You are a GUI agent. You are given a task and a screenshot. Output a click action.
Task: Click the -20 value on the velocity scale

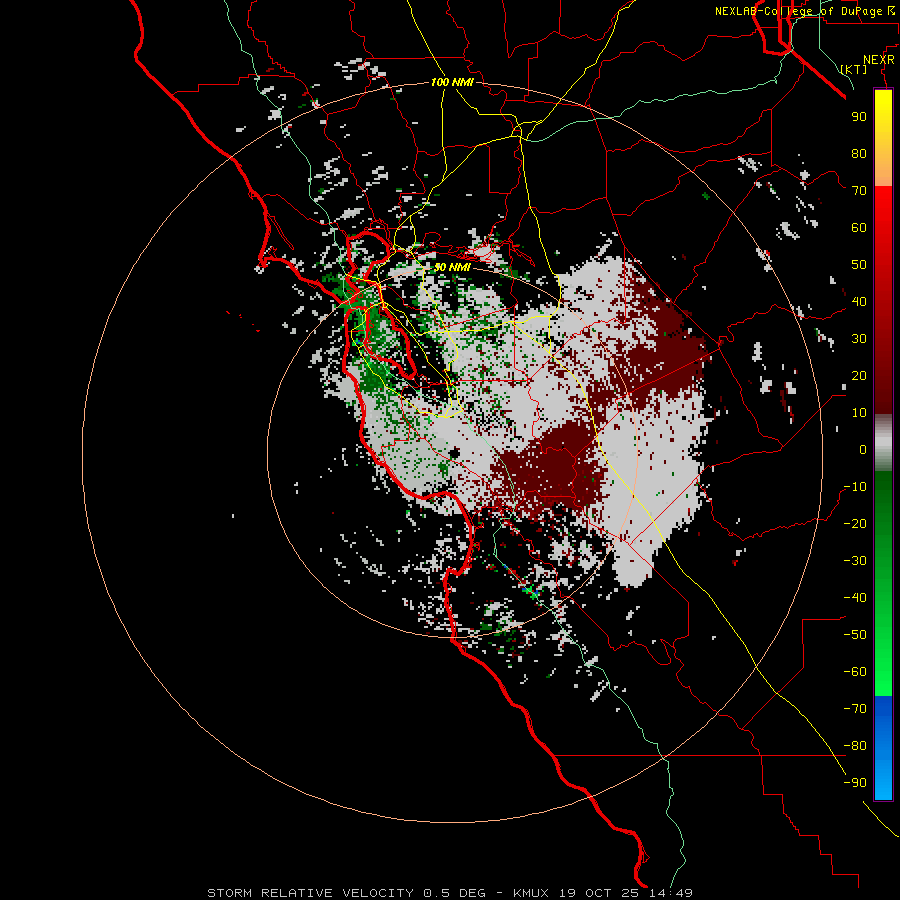click(855, 524)
